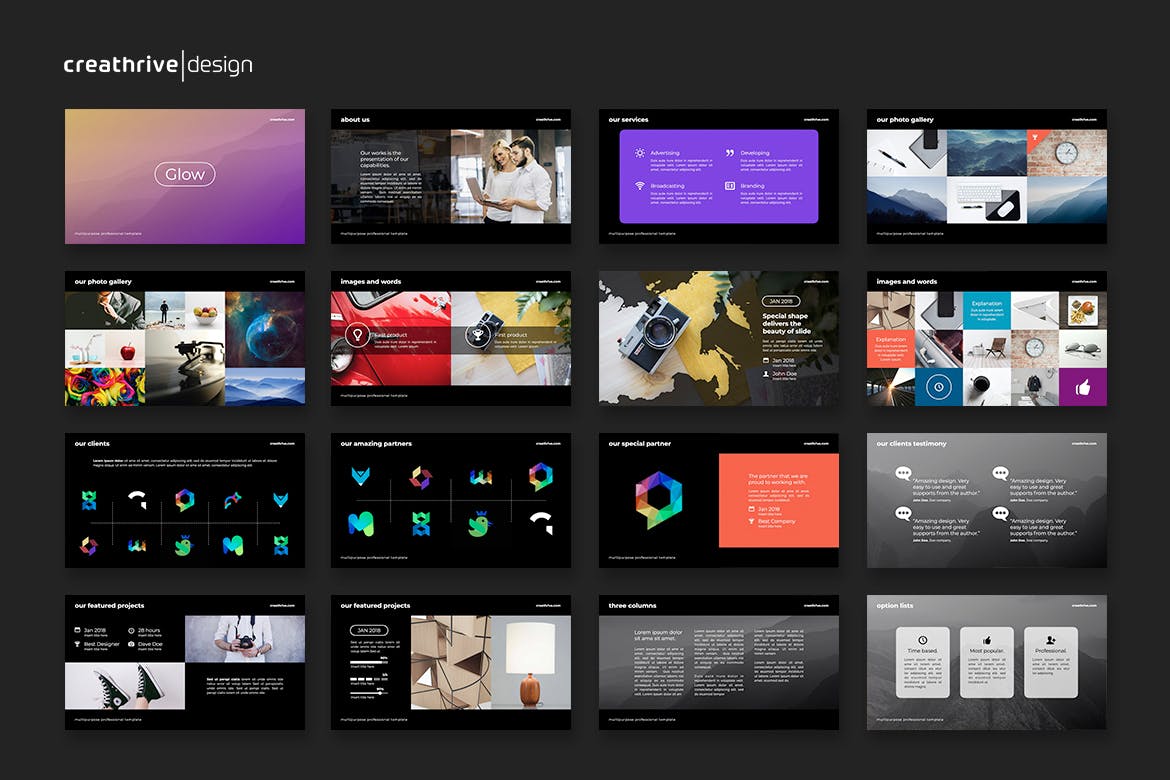1170x780 pixels.
Task: Click the circular clock icon in blue tile
Action: 937,387
